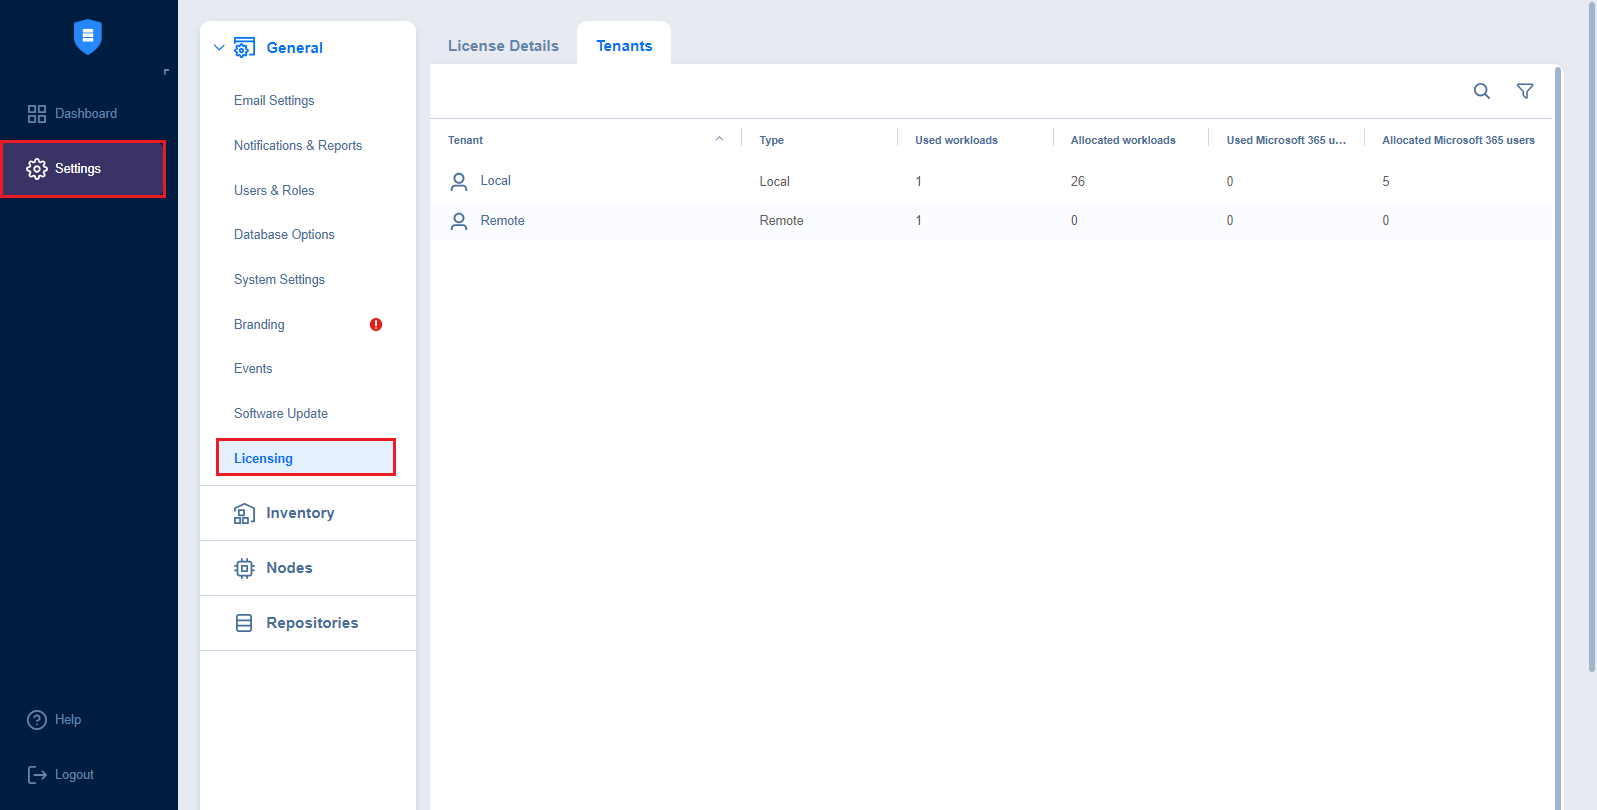Click the Branding red alert icon

tap(376, 324)
